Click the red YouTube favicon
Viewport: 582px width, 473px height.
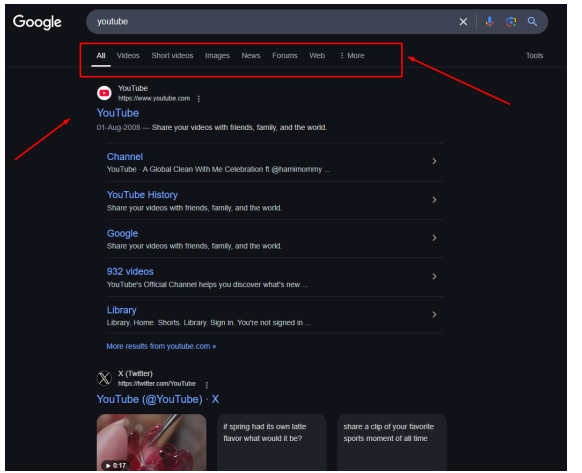104,93
